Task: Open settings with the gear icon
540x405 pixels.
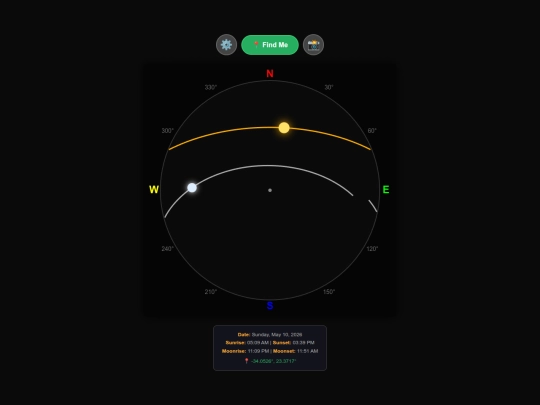Action: 226,45
